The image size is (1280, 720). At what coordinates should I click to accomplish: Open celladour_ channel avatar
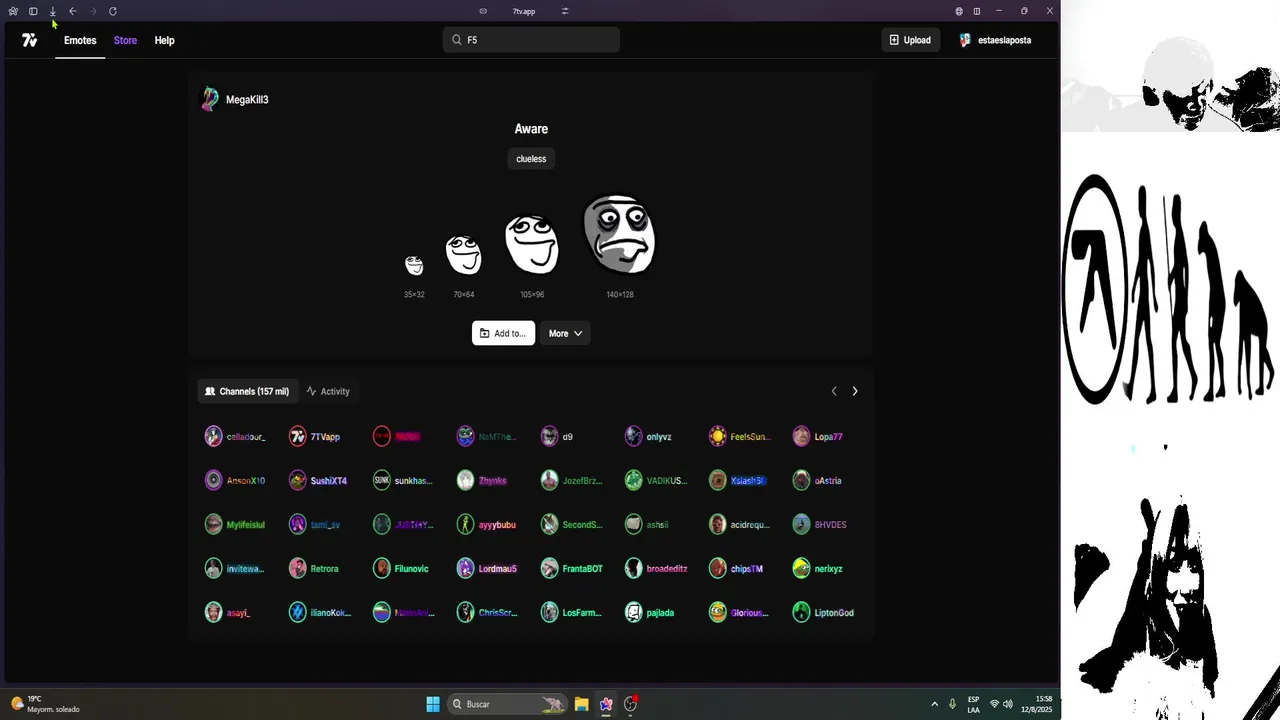click(213, 436)
